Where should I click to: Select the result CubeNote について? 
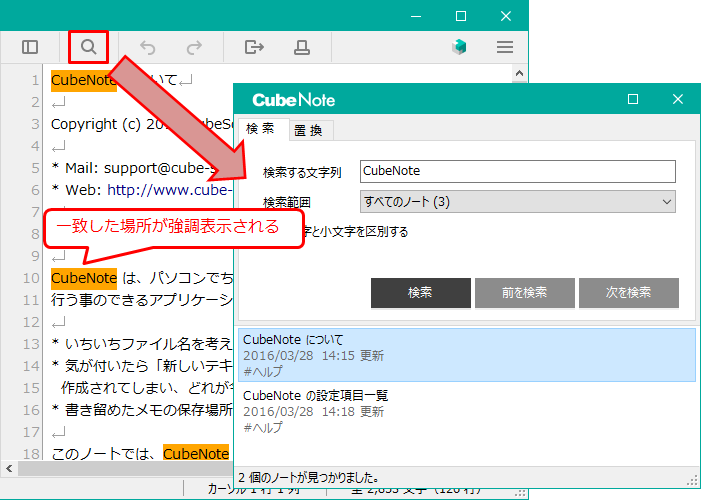[x=467, y=355]
